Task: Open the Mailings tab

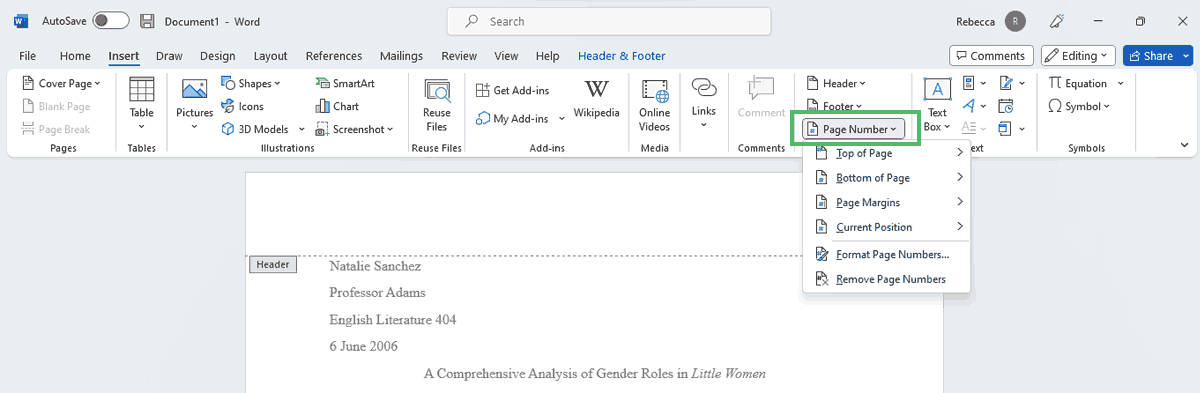Action: point(401,56)
